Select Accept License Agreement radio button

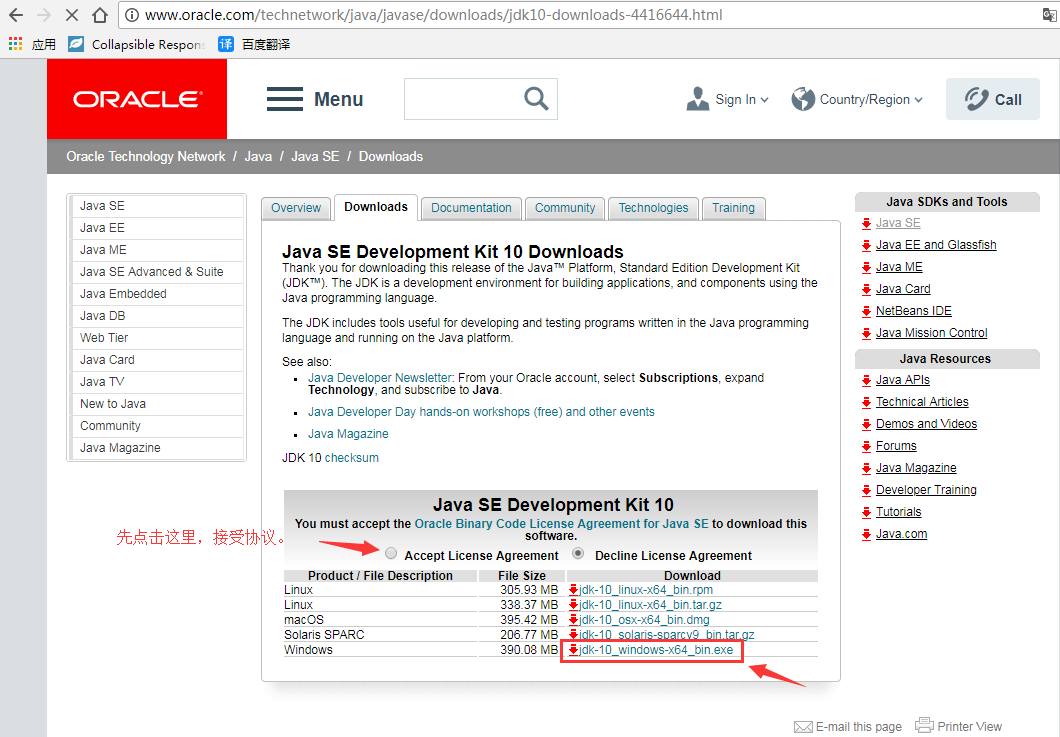(391, 553)
